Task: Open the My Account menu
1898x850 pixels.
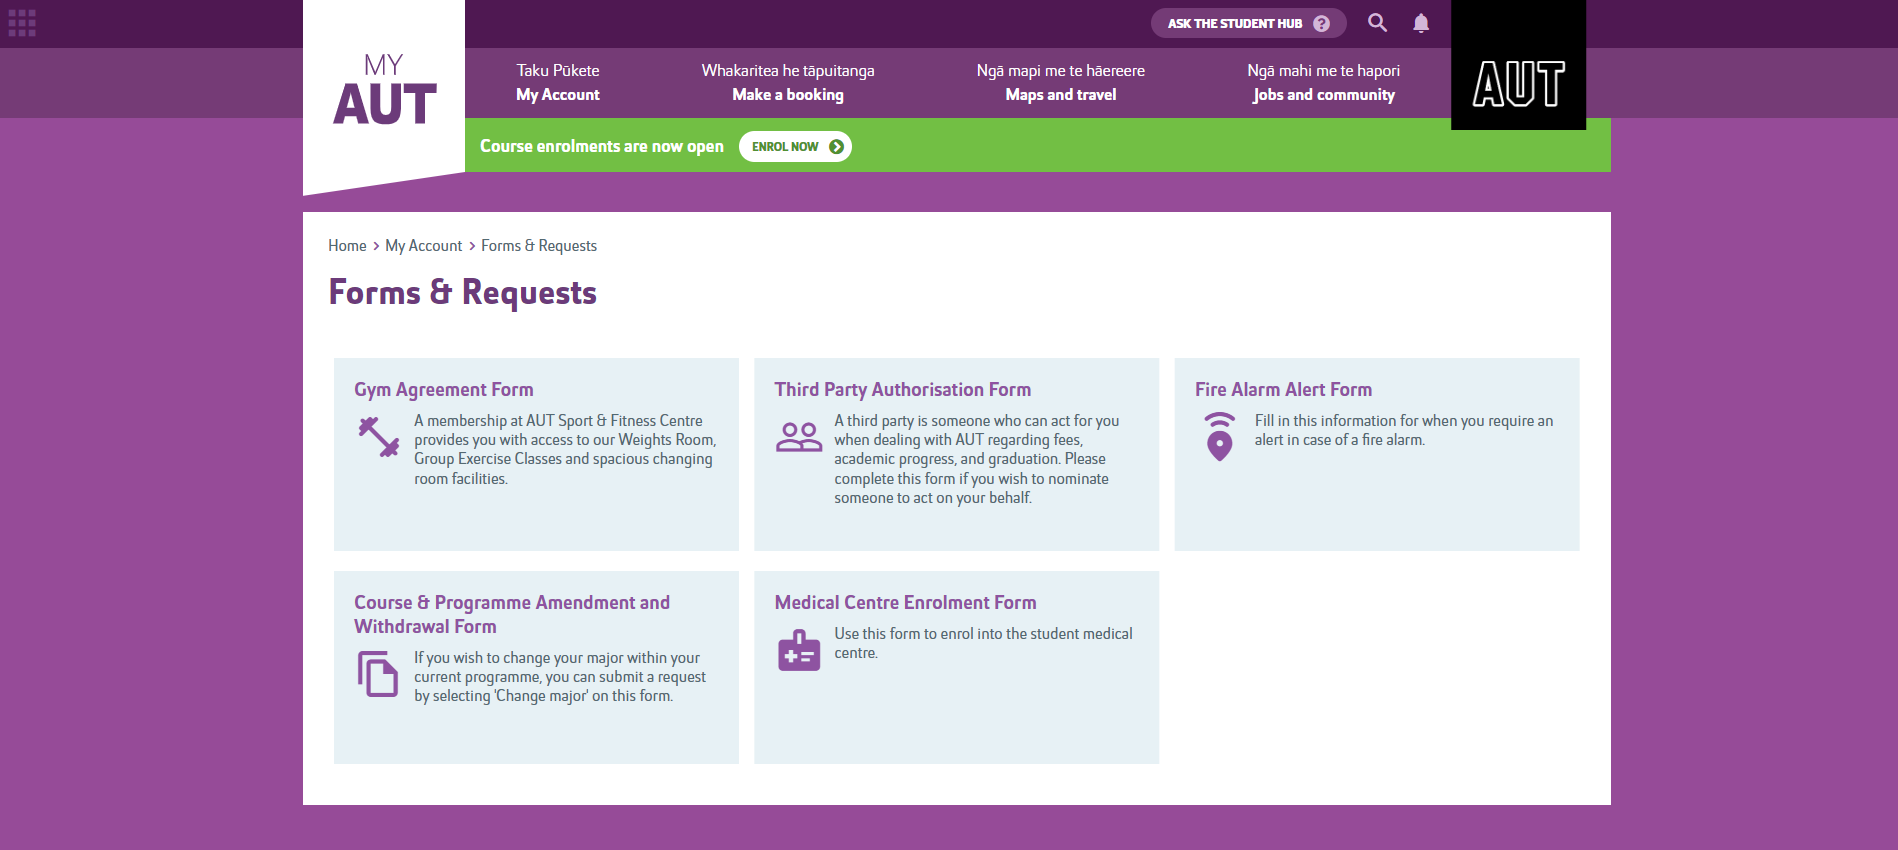Action: tap(558, 83)
